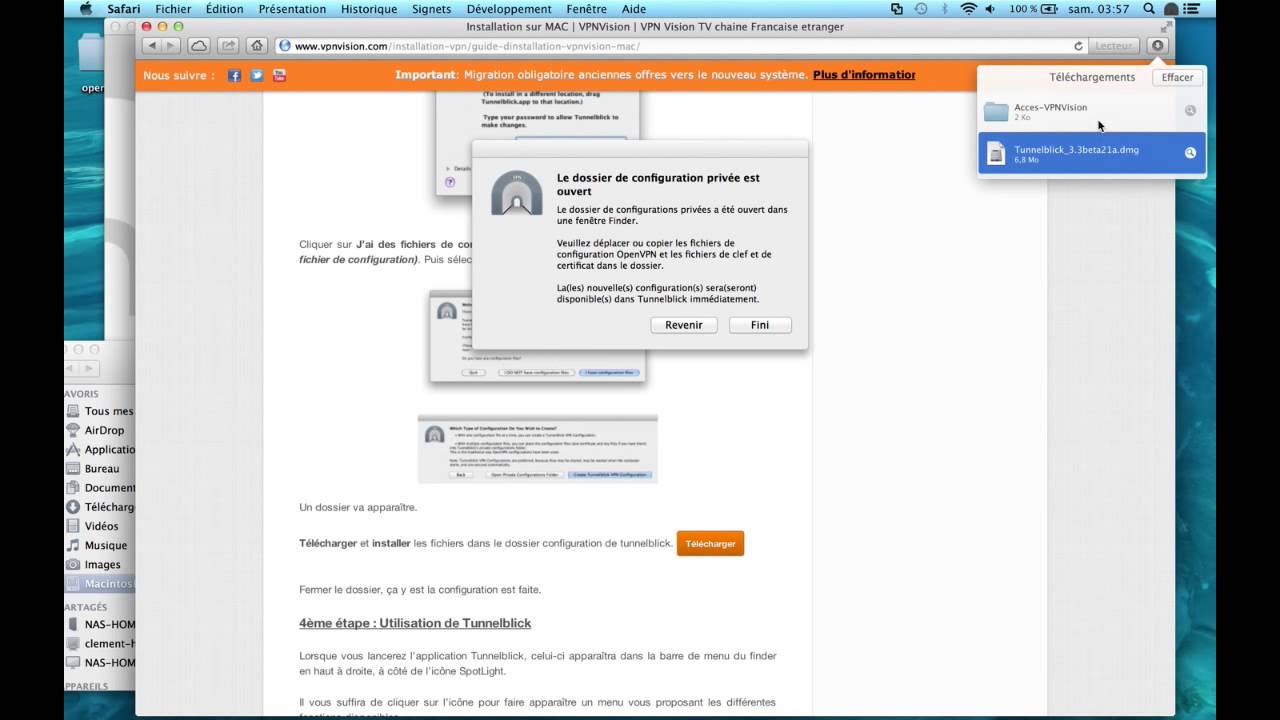Select Images in the Finder sidebar
Image resolution: width=1280 pixels, height=720 pixels.
(100, 564)
